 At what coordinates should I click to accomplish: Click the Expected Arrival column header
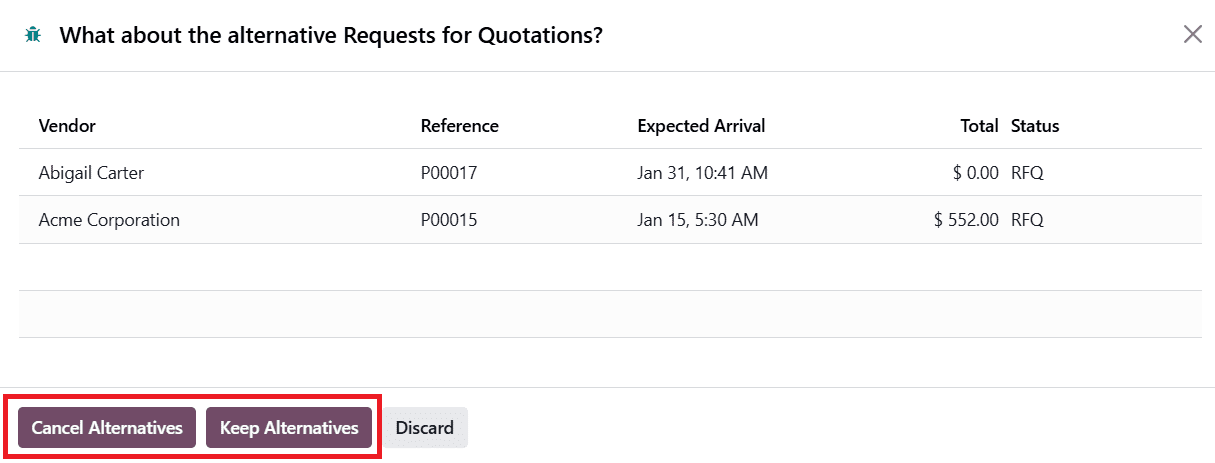(701, 126)
